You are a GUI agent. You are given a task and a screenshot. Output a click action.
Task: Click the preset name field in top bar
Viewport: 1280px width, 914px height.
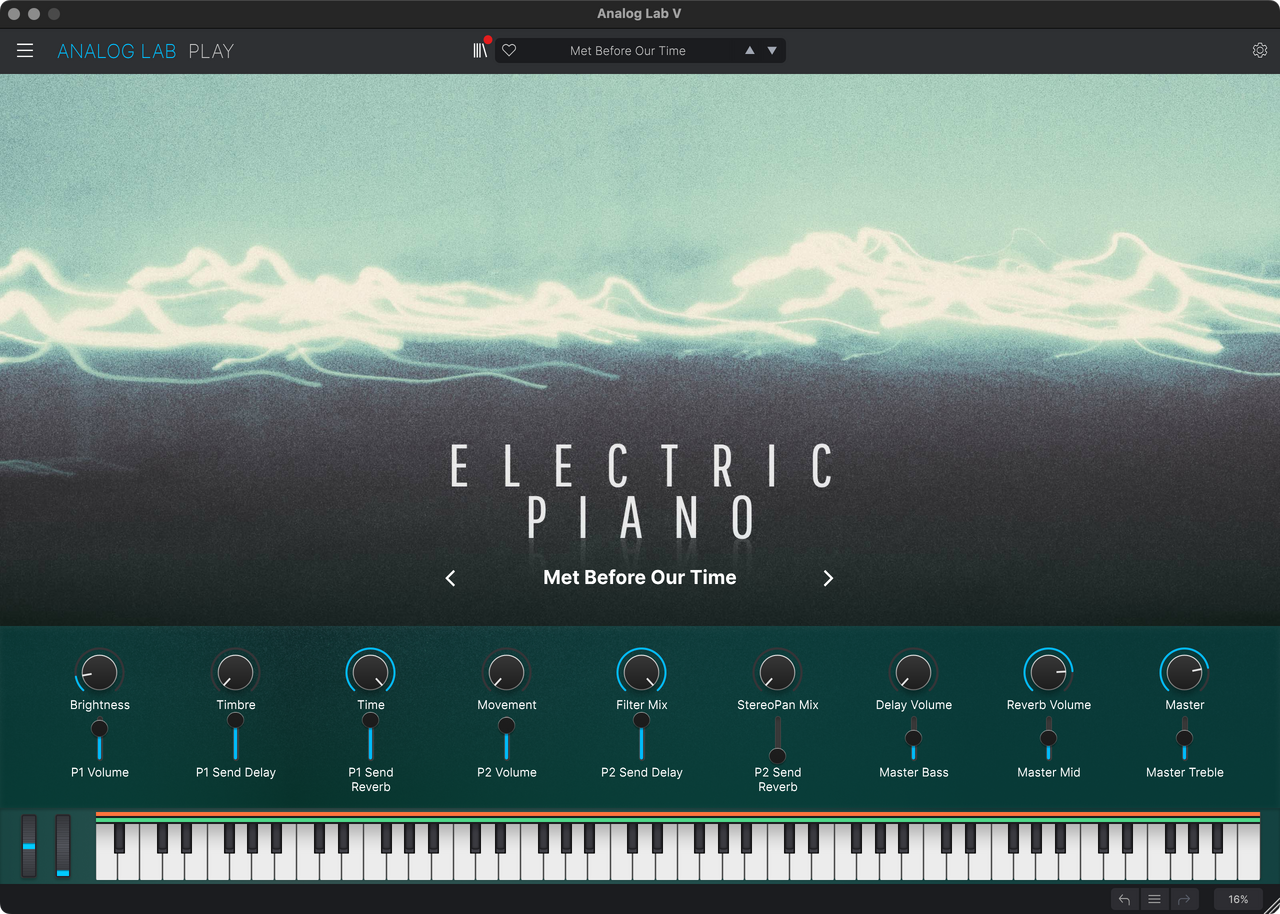[x=628, y=51]
